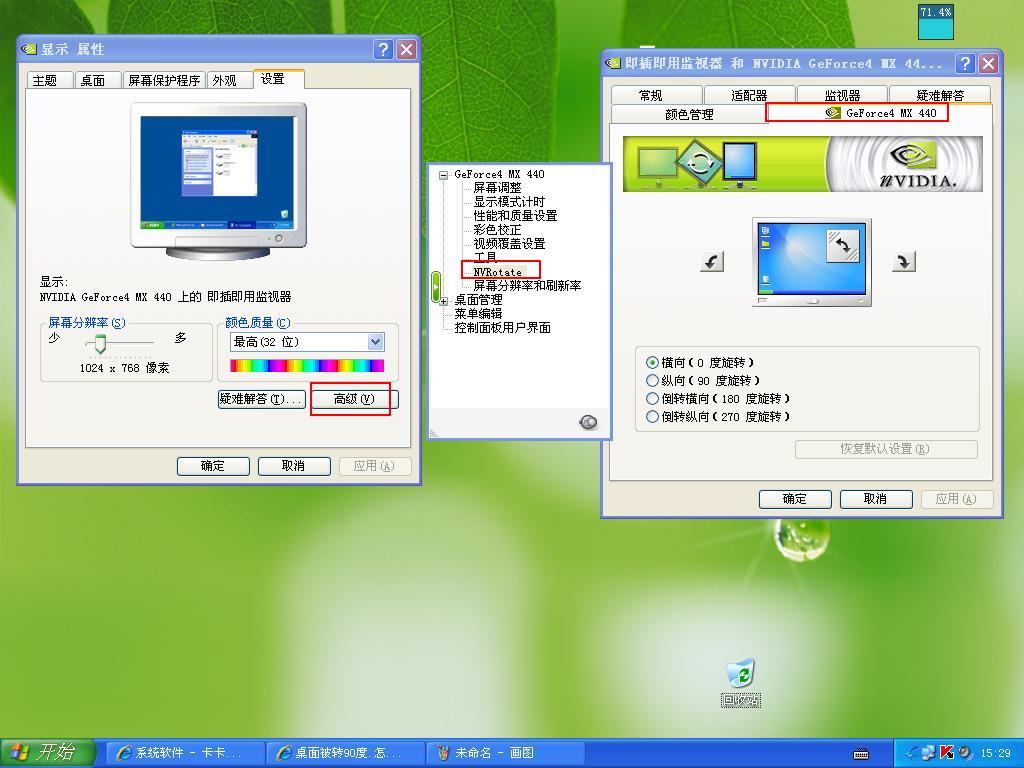Click 确定 in NVIDIA properties window

pyautogui.click(x=795, y=500)
